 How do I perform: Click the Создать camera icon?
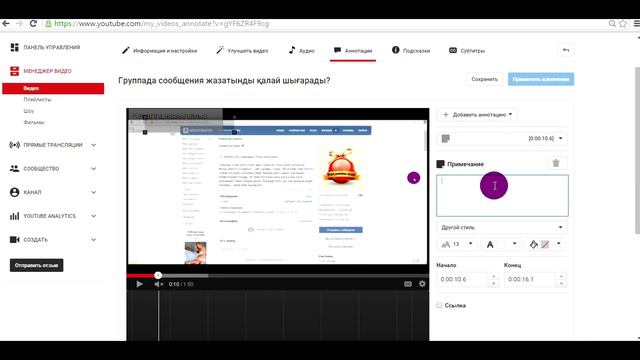15,240
